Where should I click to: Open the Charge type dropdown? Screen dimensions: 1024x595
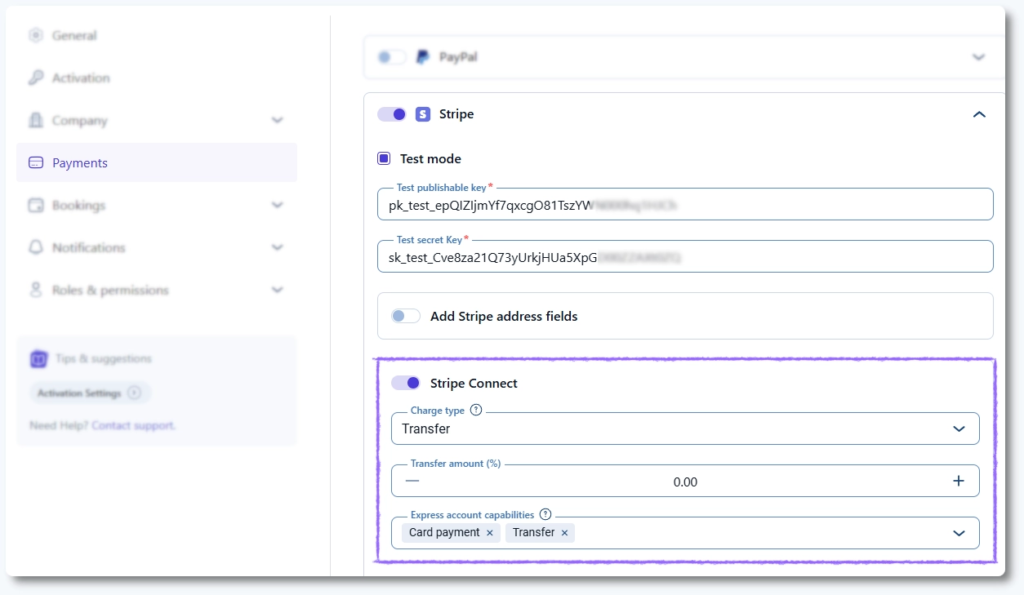pyautogui.click(x=685, y=429)
